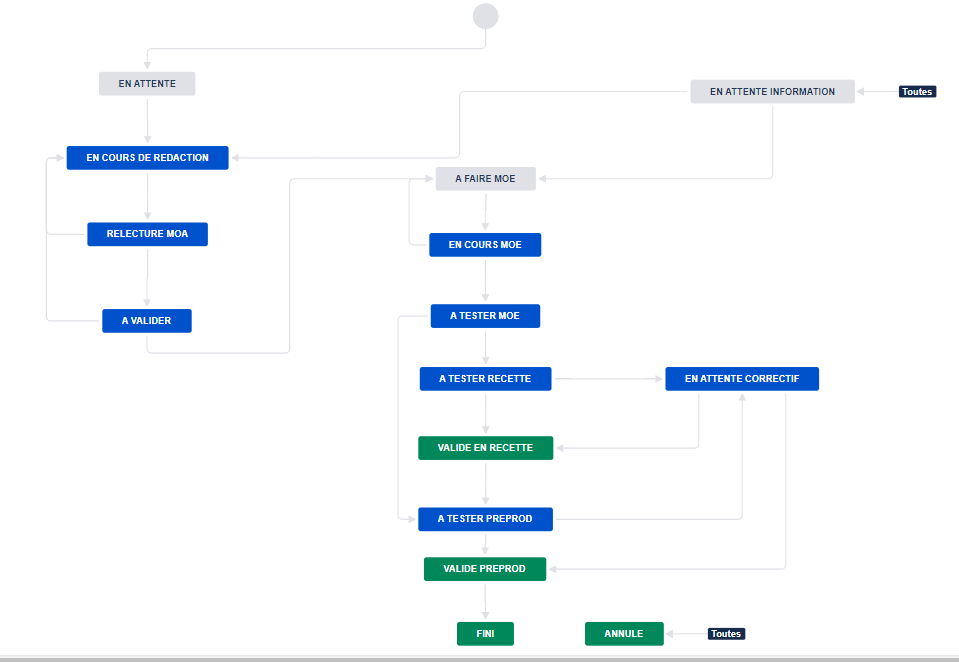Select the A TESTER PREPROD status
The height and width of the screenshot is (662, 959).
(486, 519)
